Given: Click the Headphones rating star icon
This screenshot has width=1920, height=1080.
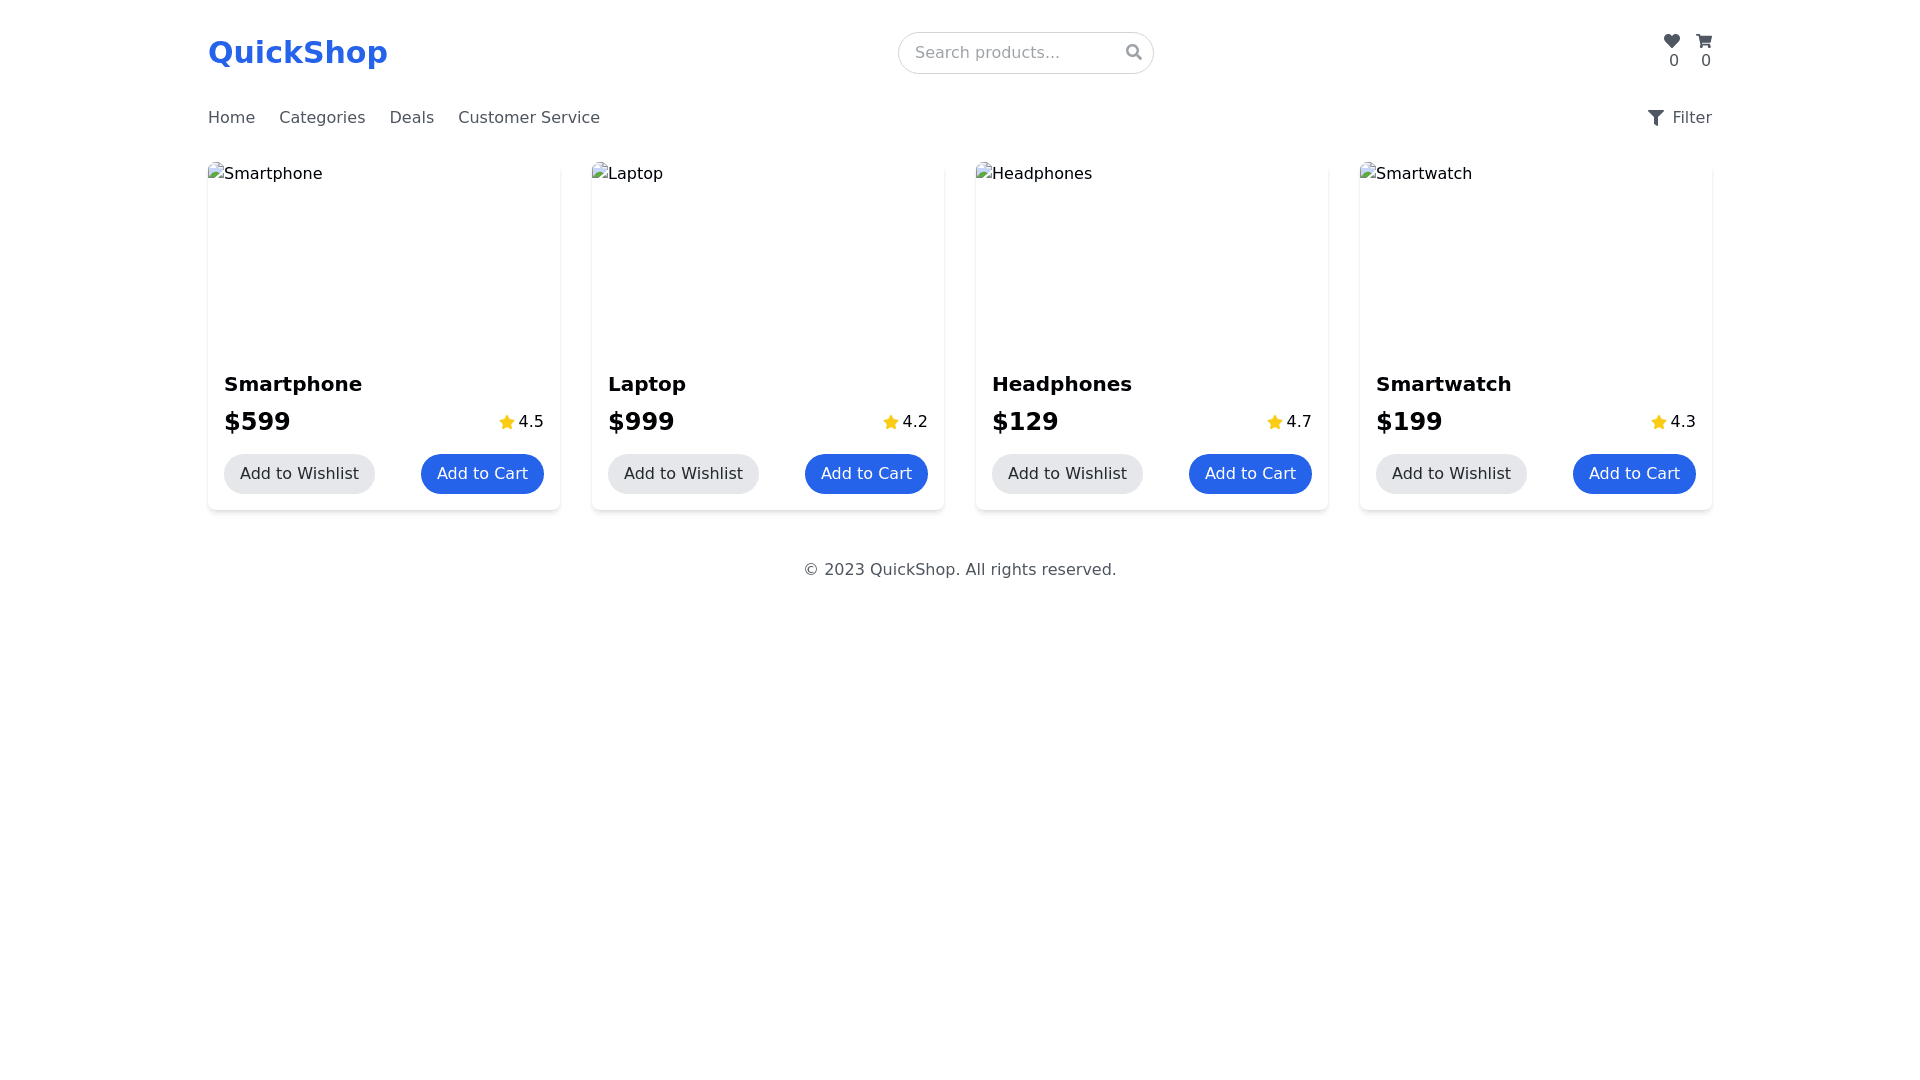Looking at the screenshot, I should point(1275,422).
